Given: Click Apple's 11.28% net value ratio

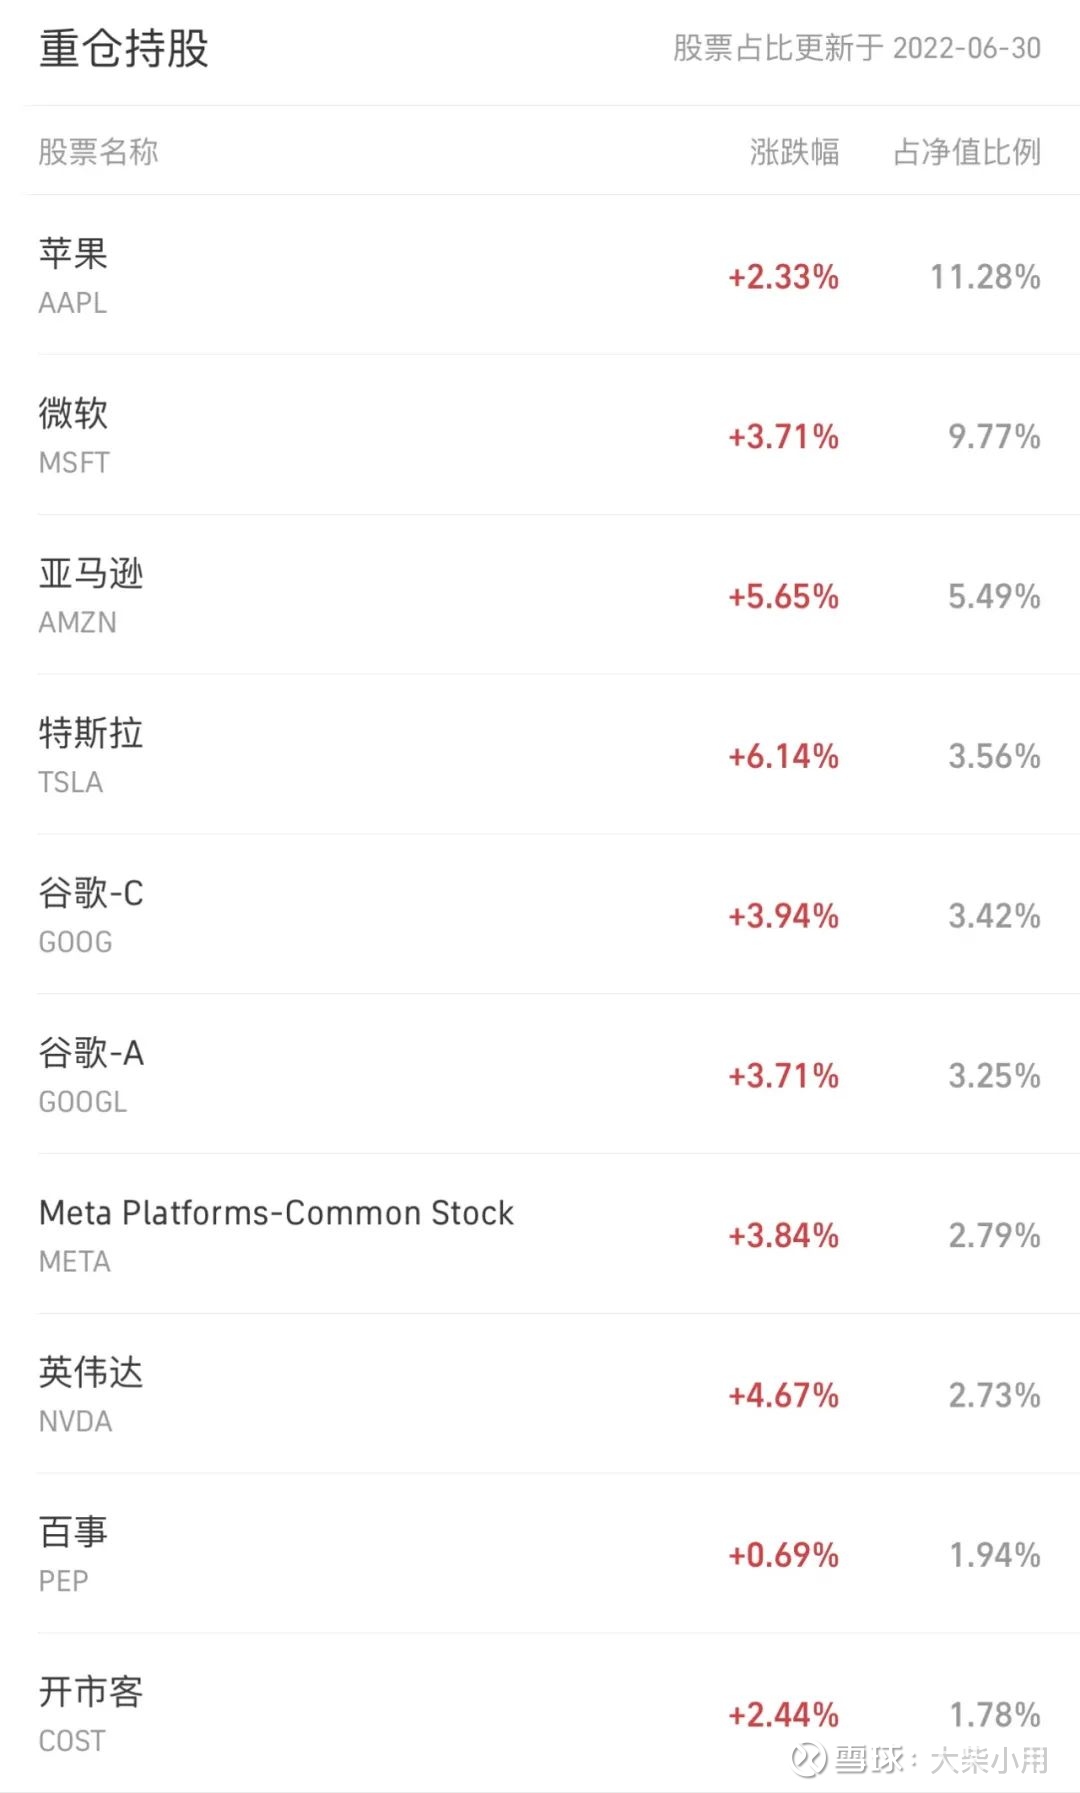Looking at the screenshot, I should [985, 277].
